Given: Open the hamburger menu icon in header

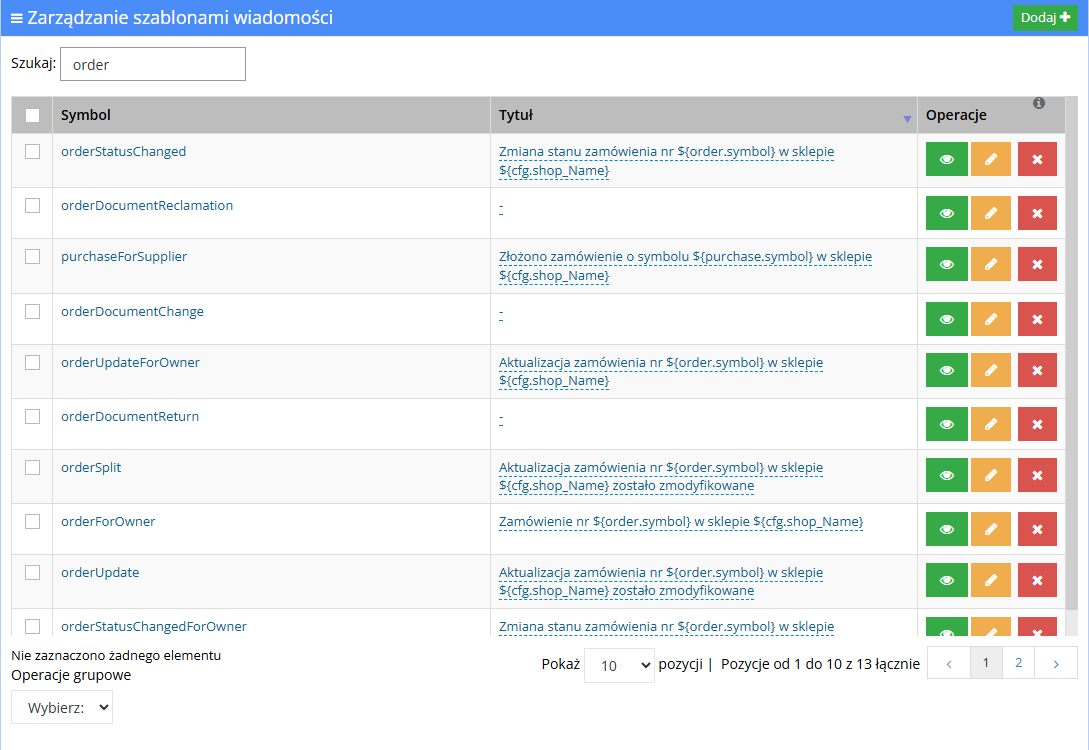Looking at the screenshot, I should click(17, 18).
